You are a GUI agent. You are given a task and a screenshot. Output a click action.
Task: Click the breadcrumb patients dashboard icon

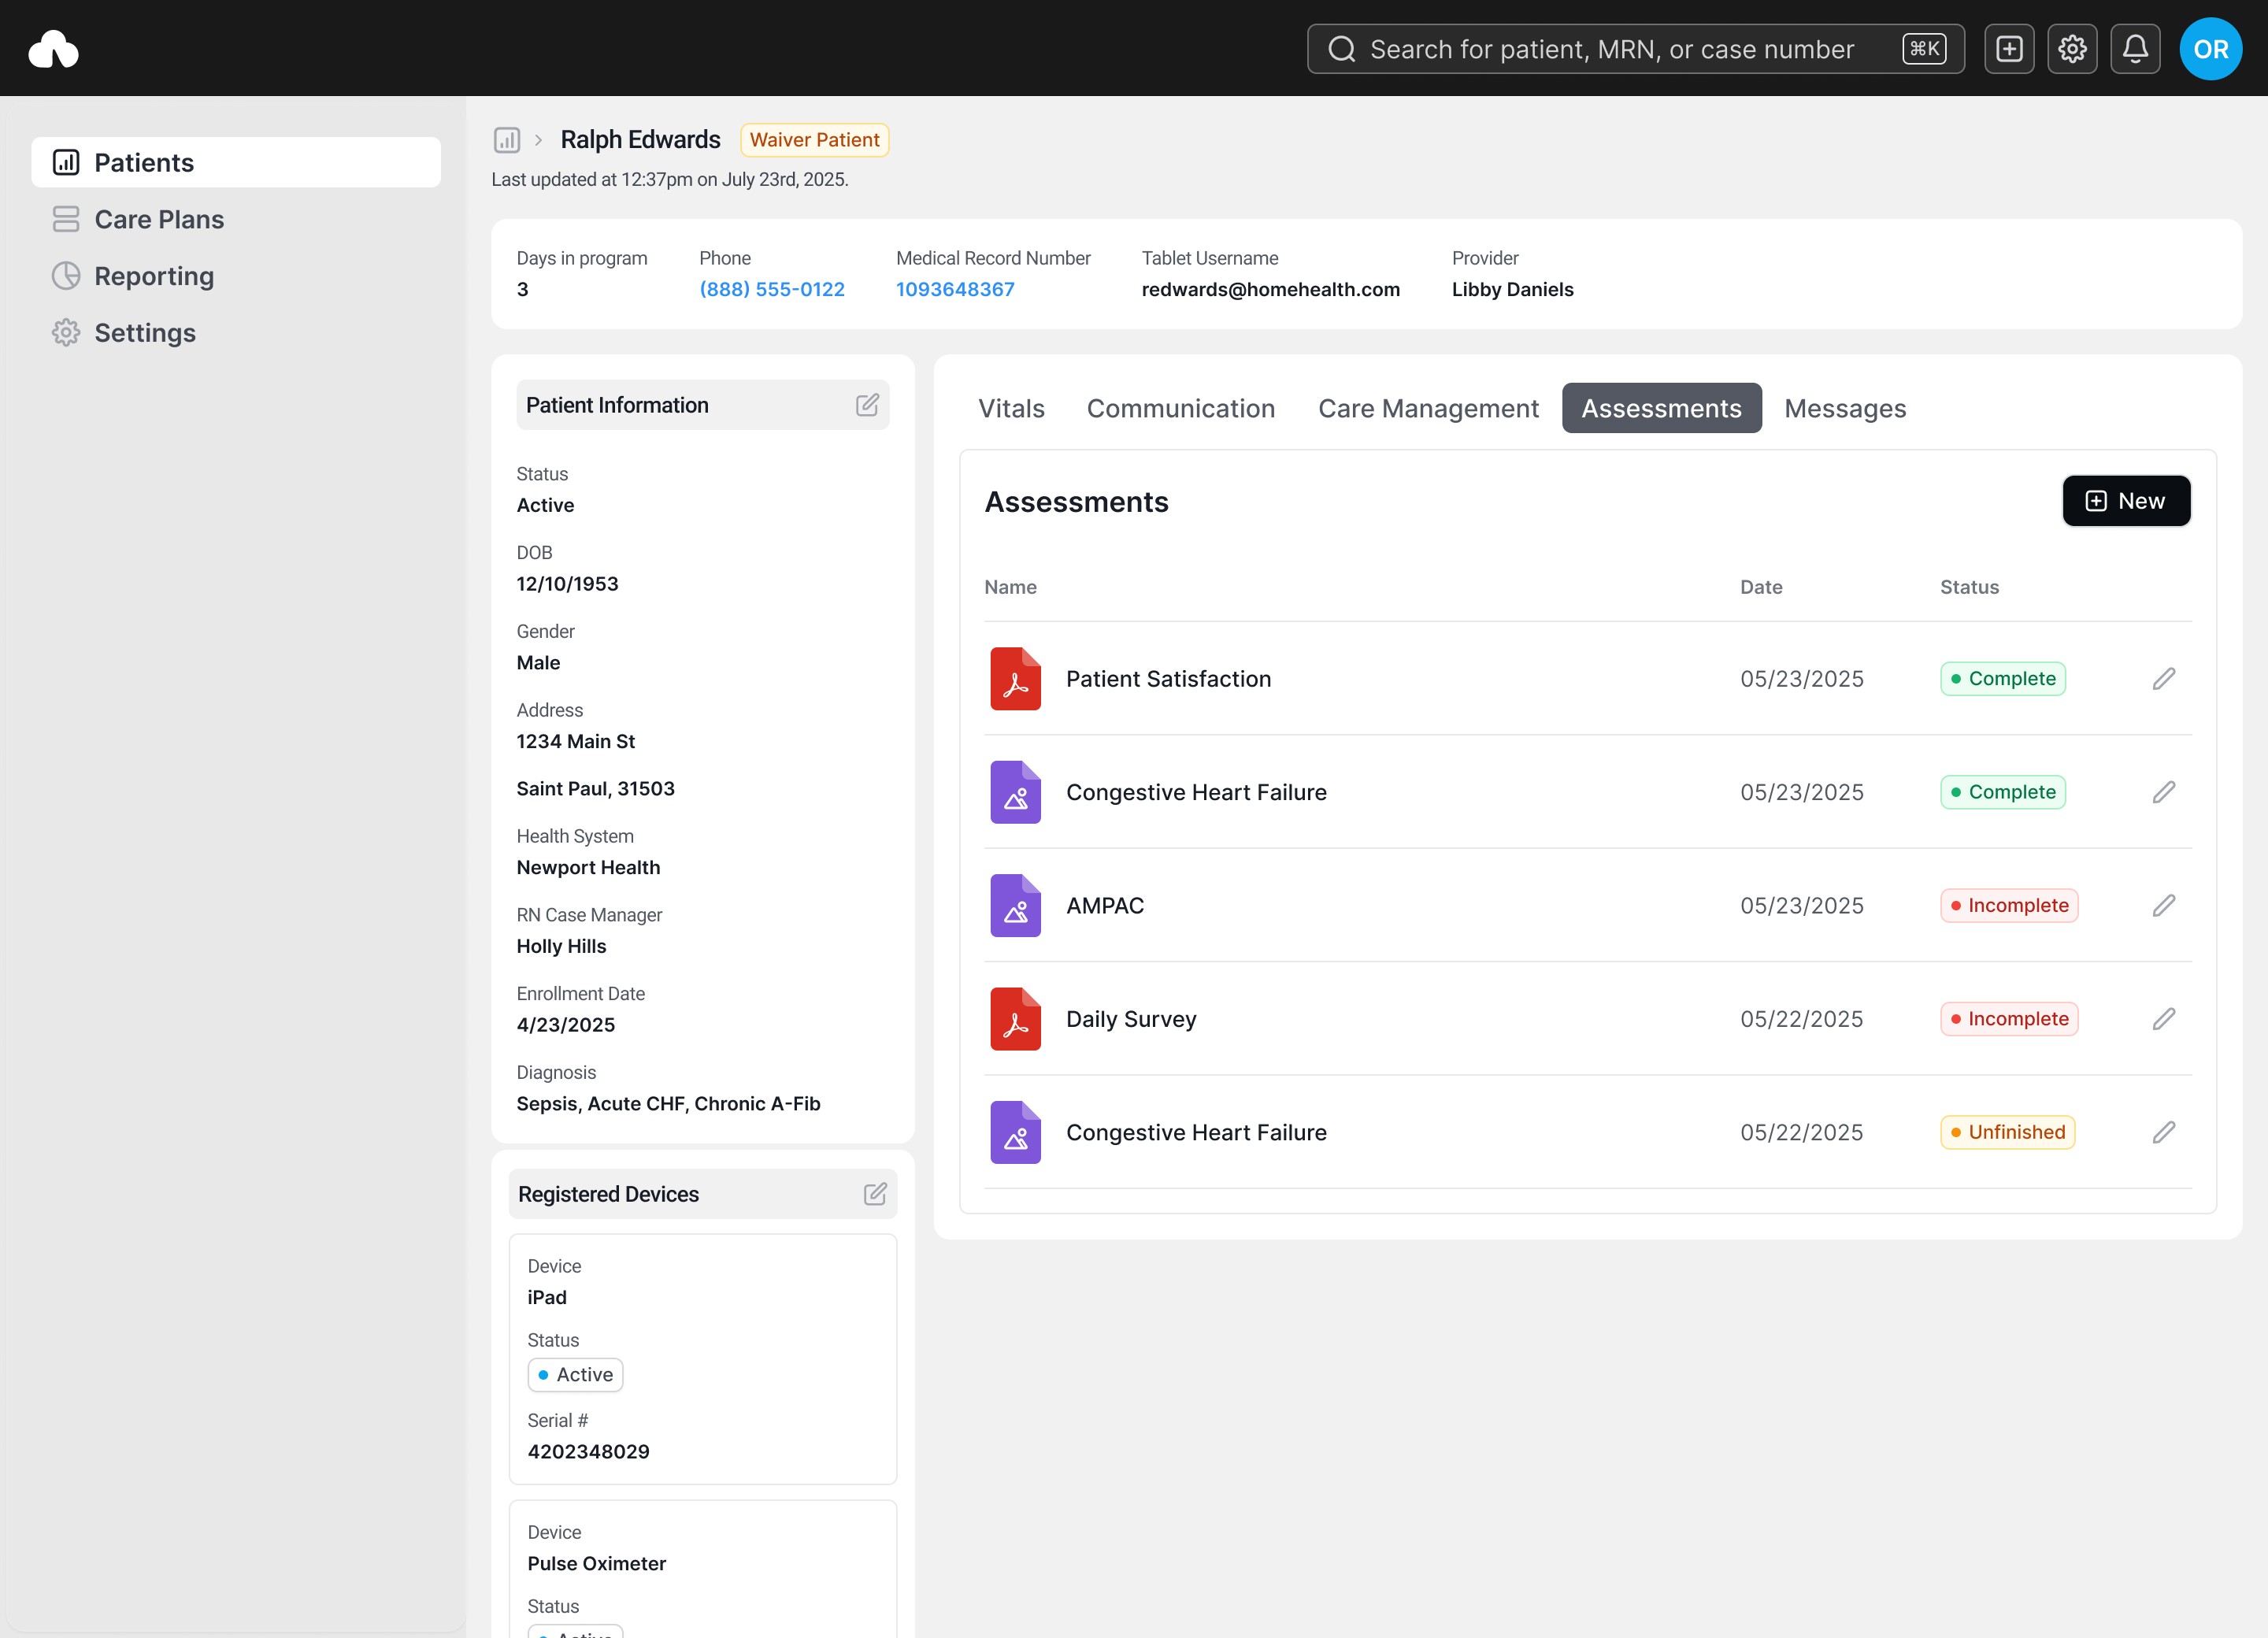pos(507,140)
